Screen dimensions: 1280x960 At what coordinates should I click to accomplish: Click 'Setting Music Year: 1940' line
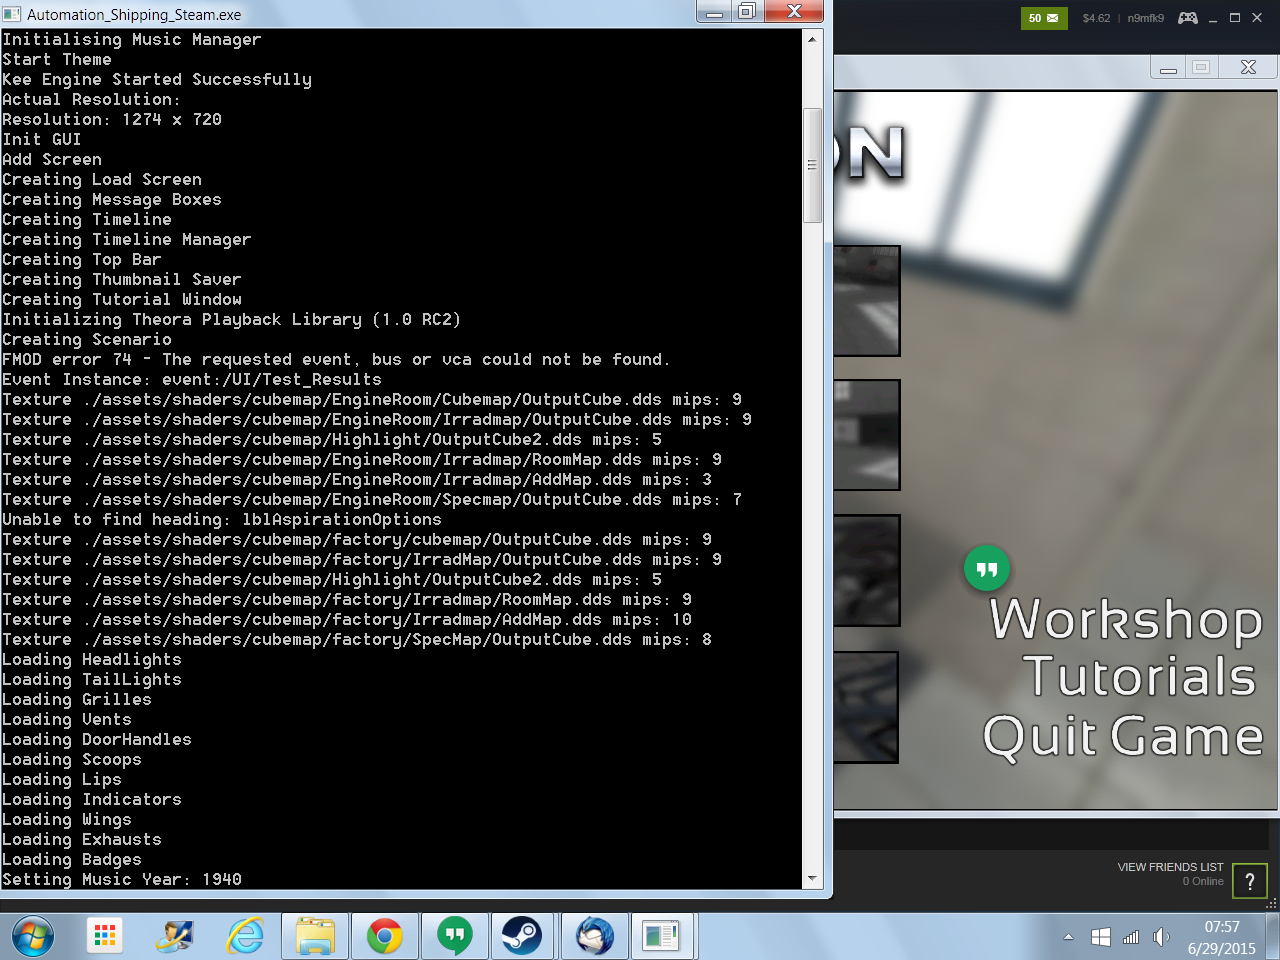click(122, 879)
